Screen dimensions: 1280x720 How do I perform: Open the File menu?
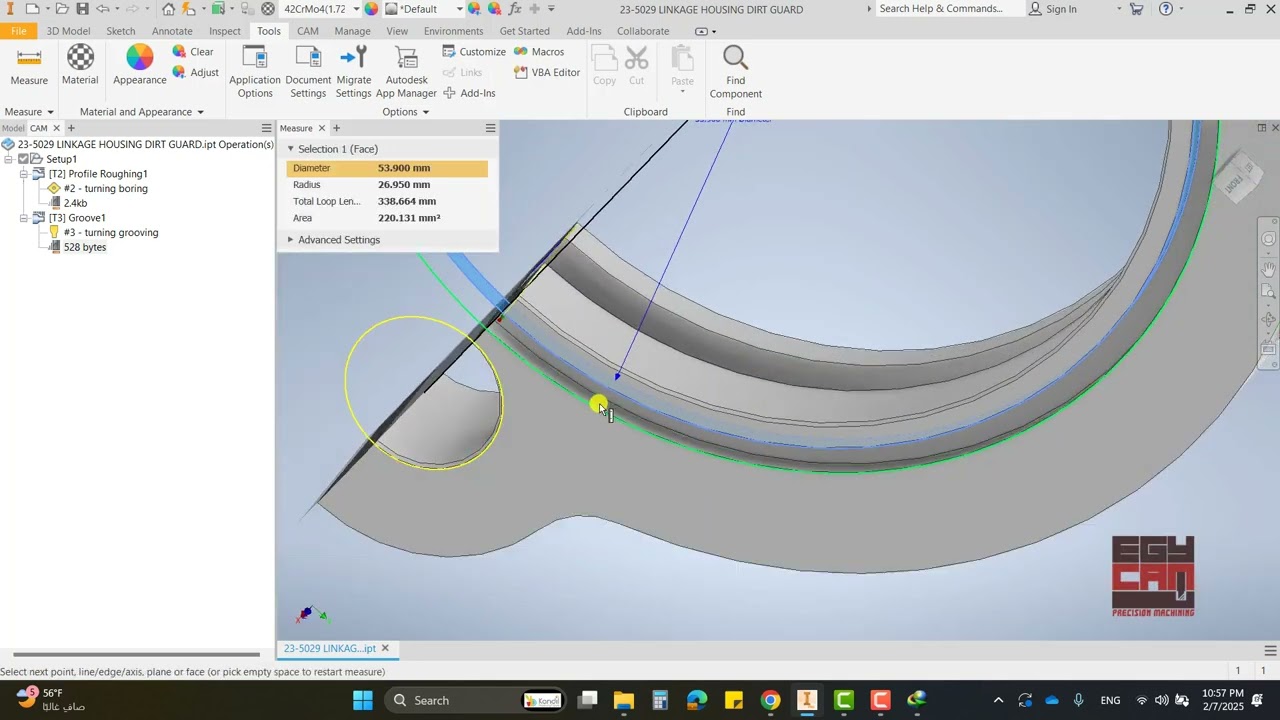18,31
